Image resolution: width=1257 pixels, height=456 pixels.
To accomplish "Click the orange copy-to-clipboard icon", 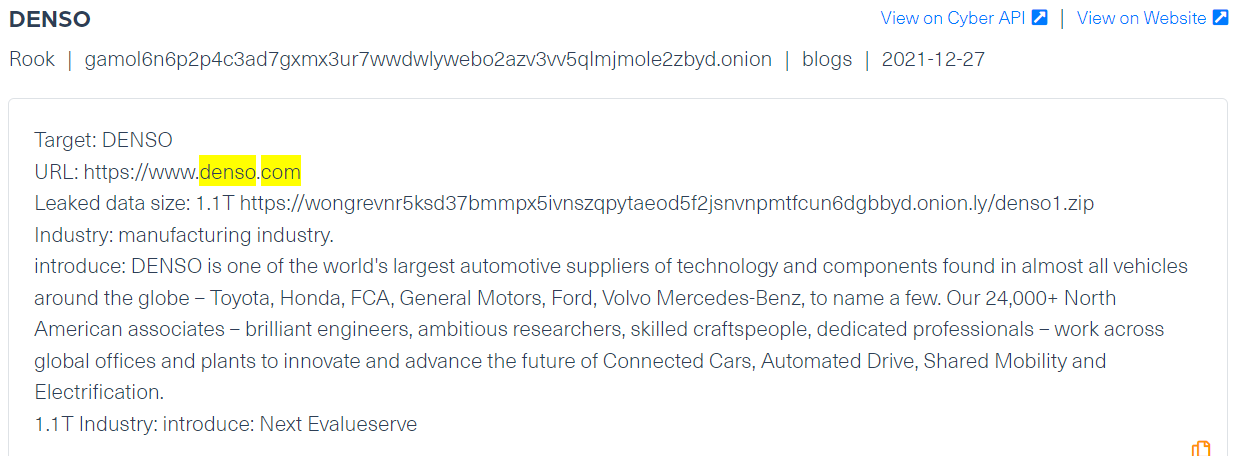I will (1201, 448).
